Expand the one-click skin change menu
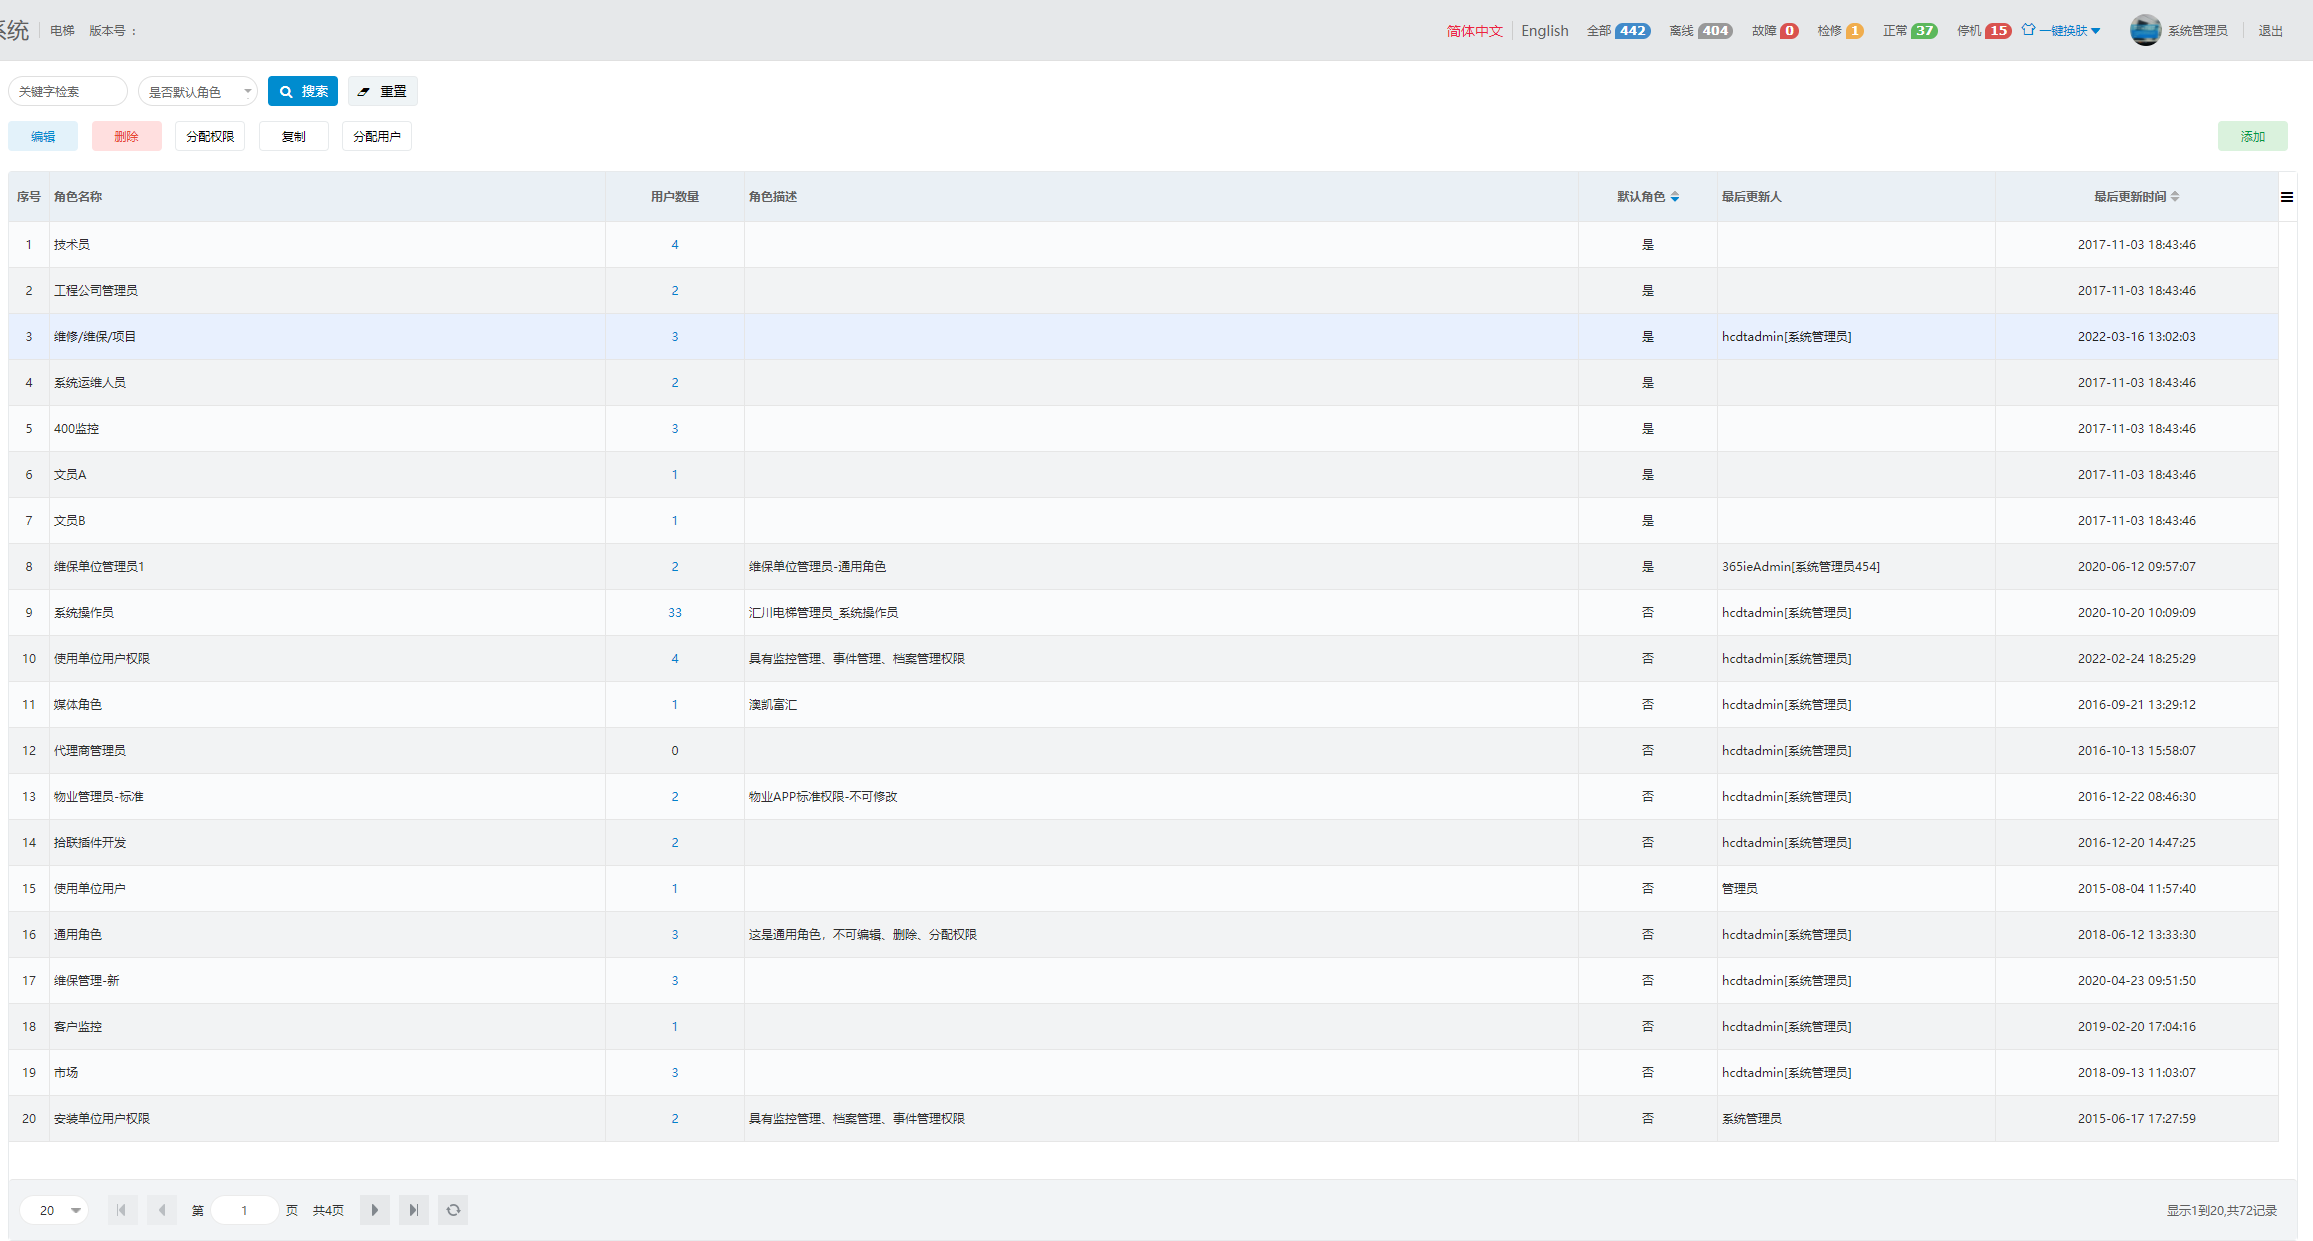 point(2061,31)
